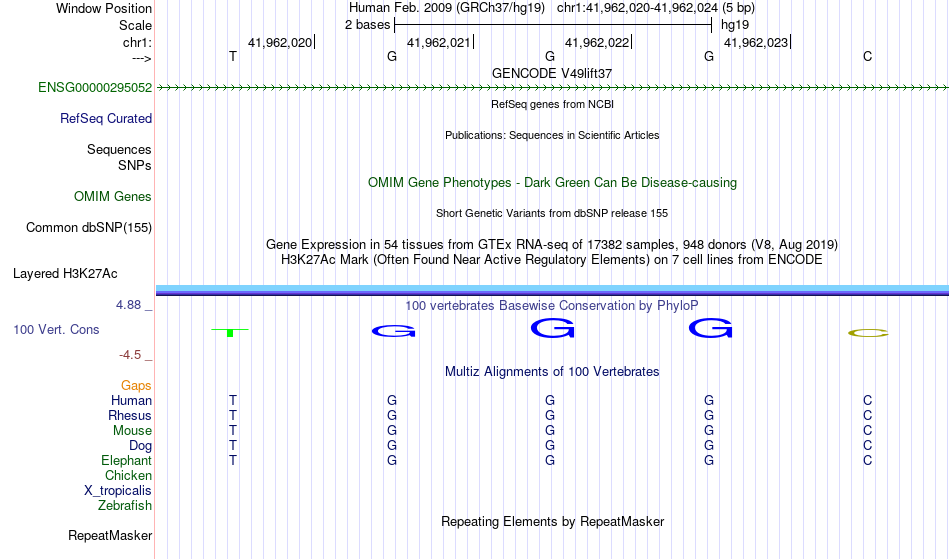Click Multiz Alignments of 100 Vertebrates title

click(x=552, y=371)
